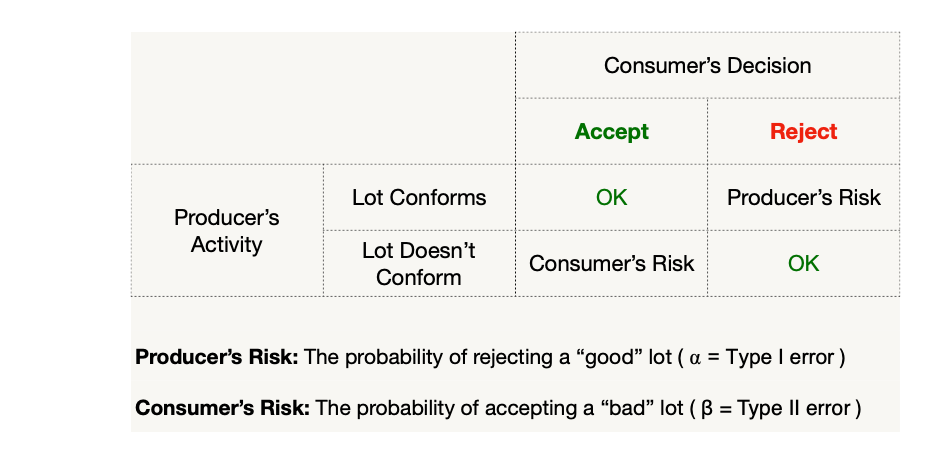Click the Producer's Risk table cell

803,198
